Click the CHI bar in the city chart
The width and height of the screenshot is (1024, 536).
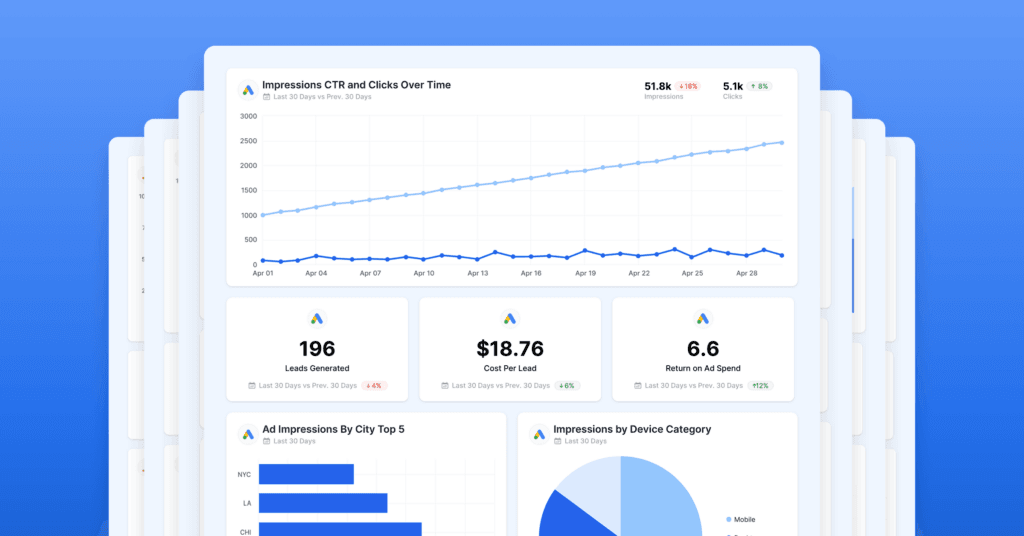click(x=340, y=529)
